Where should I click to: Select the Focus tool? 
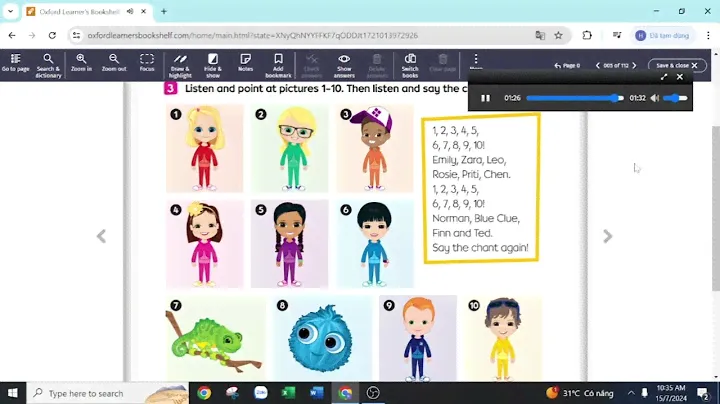(x=147, y=63)
